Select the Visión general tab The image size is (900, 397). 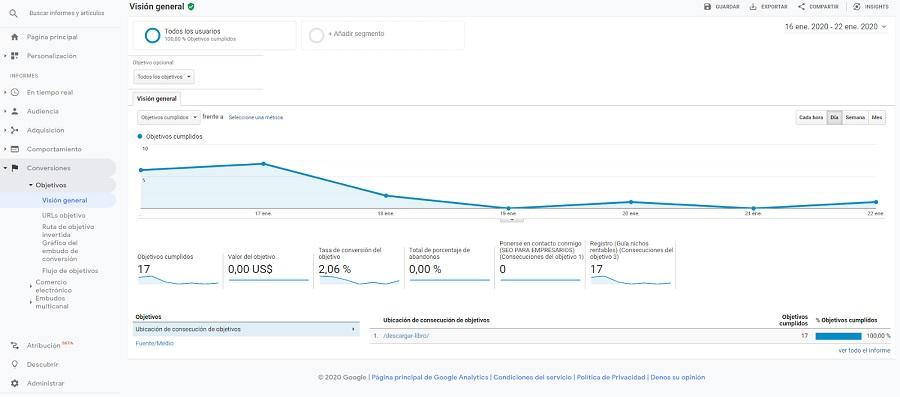(157, 99)
